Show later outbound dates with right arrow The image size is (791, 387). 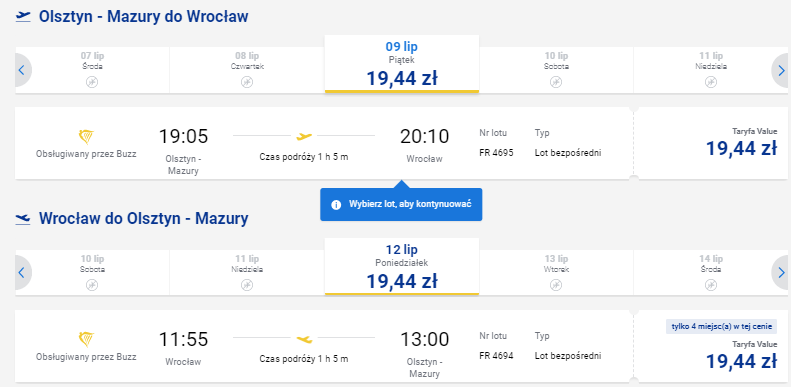[781, 70]
